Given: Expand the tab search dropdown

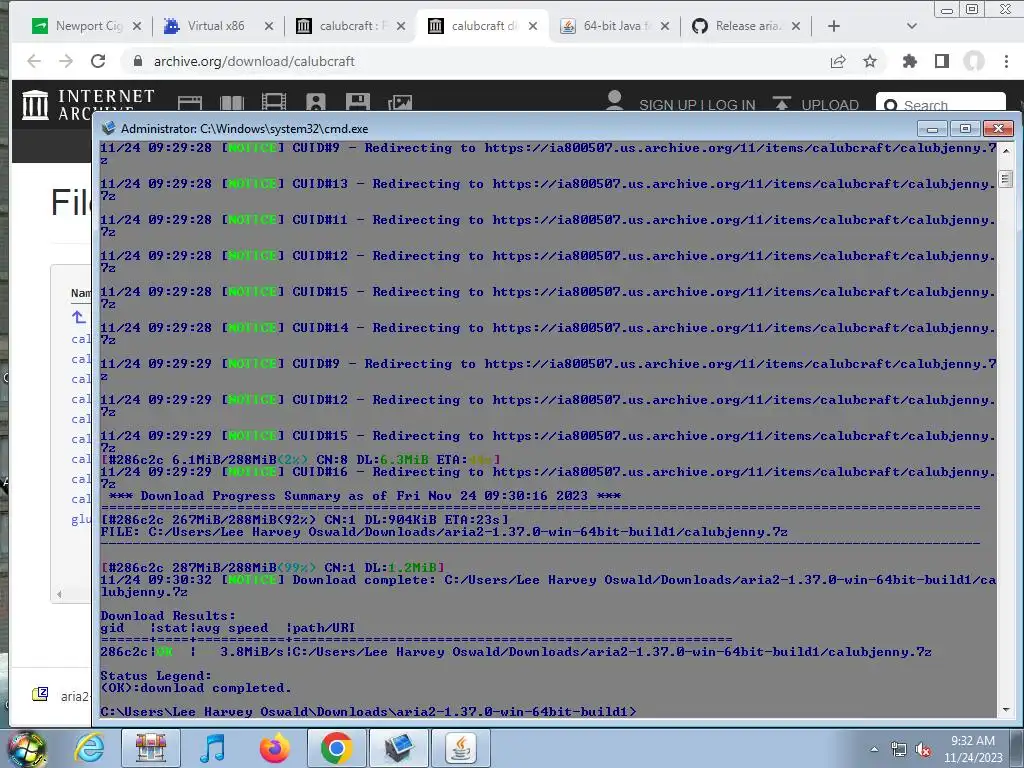Looking at the screenshot, I should (912, 26).
